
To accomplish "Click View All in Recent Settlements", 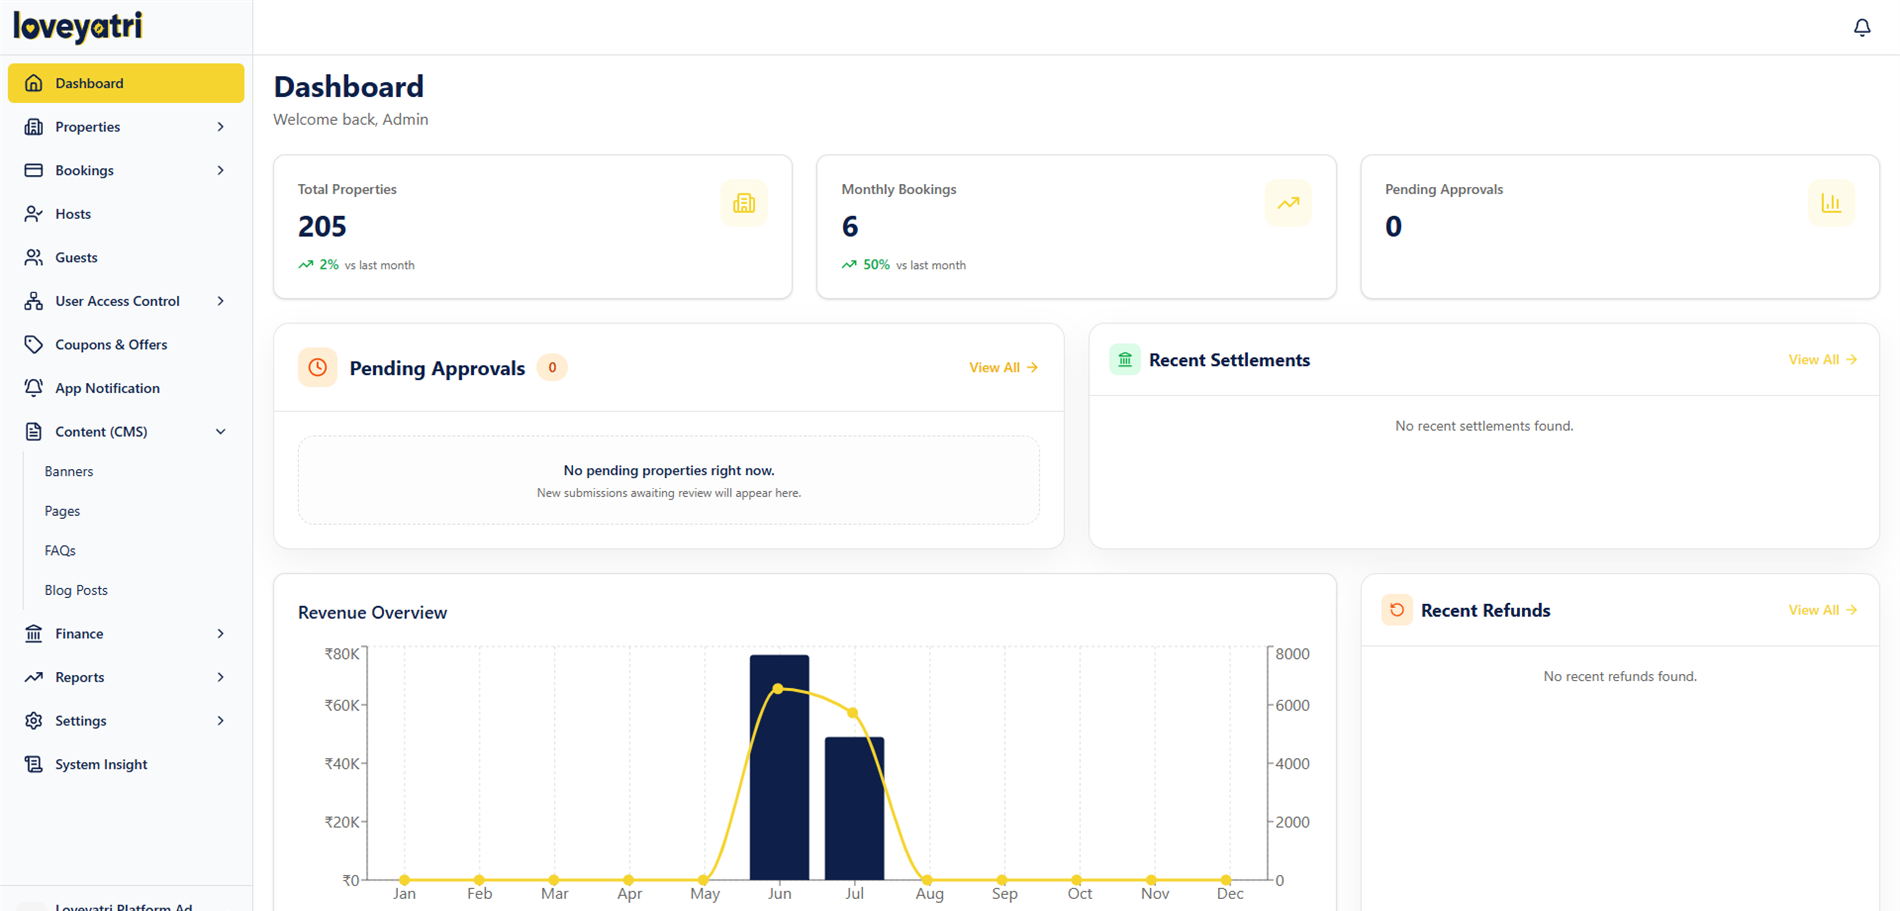I will (x=1822, y=359).
